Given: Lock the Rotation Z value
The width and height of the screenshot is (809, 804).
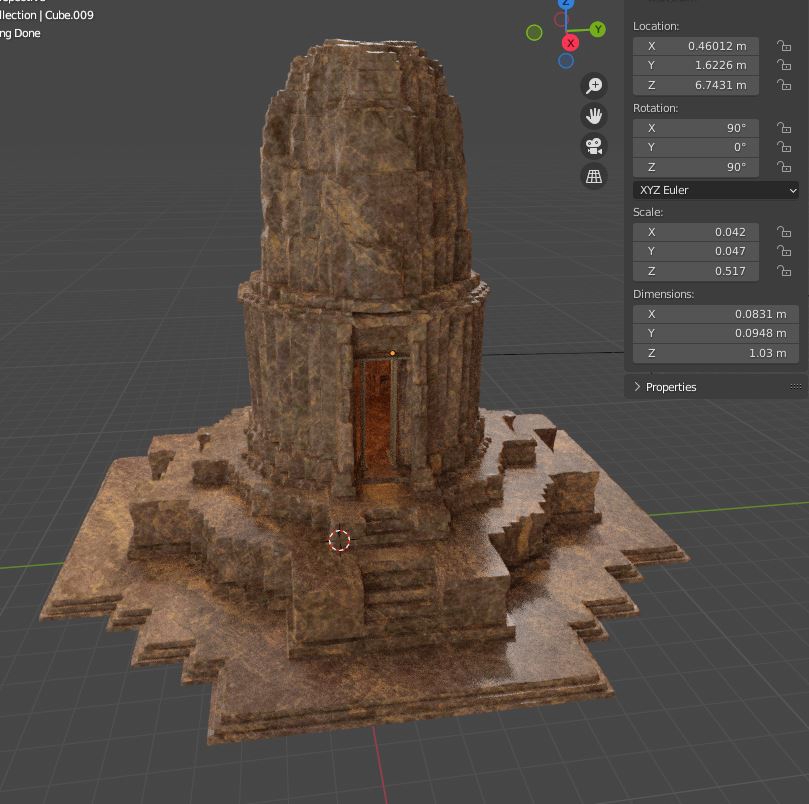Looking at the screenshot, I should pos(784,167).
